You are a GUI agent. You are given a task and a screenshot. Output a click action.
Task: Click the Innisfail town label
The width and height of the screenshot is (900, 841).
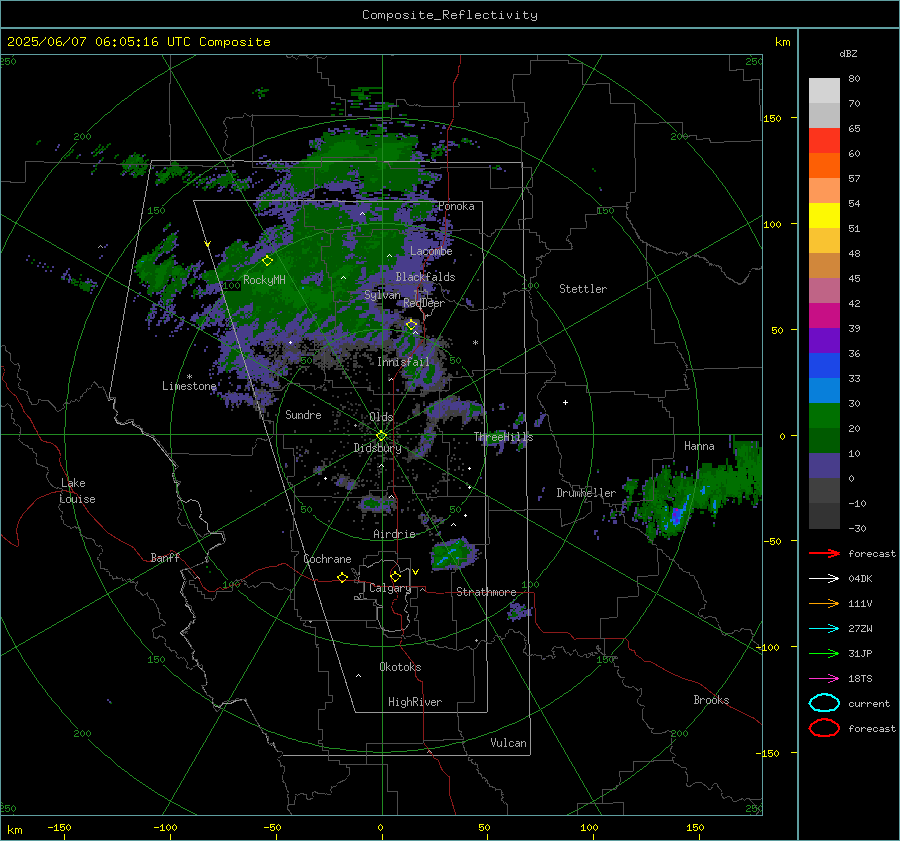(403, 362)
